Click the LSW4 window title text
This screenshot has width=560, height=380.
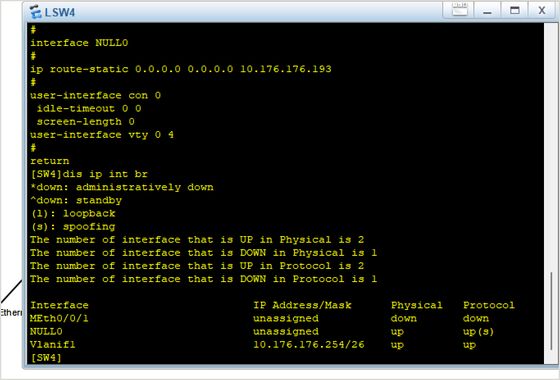click(x=59, y=12)
